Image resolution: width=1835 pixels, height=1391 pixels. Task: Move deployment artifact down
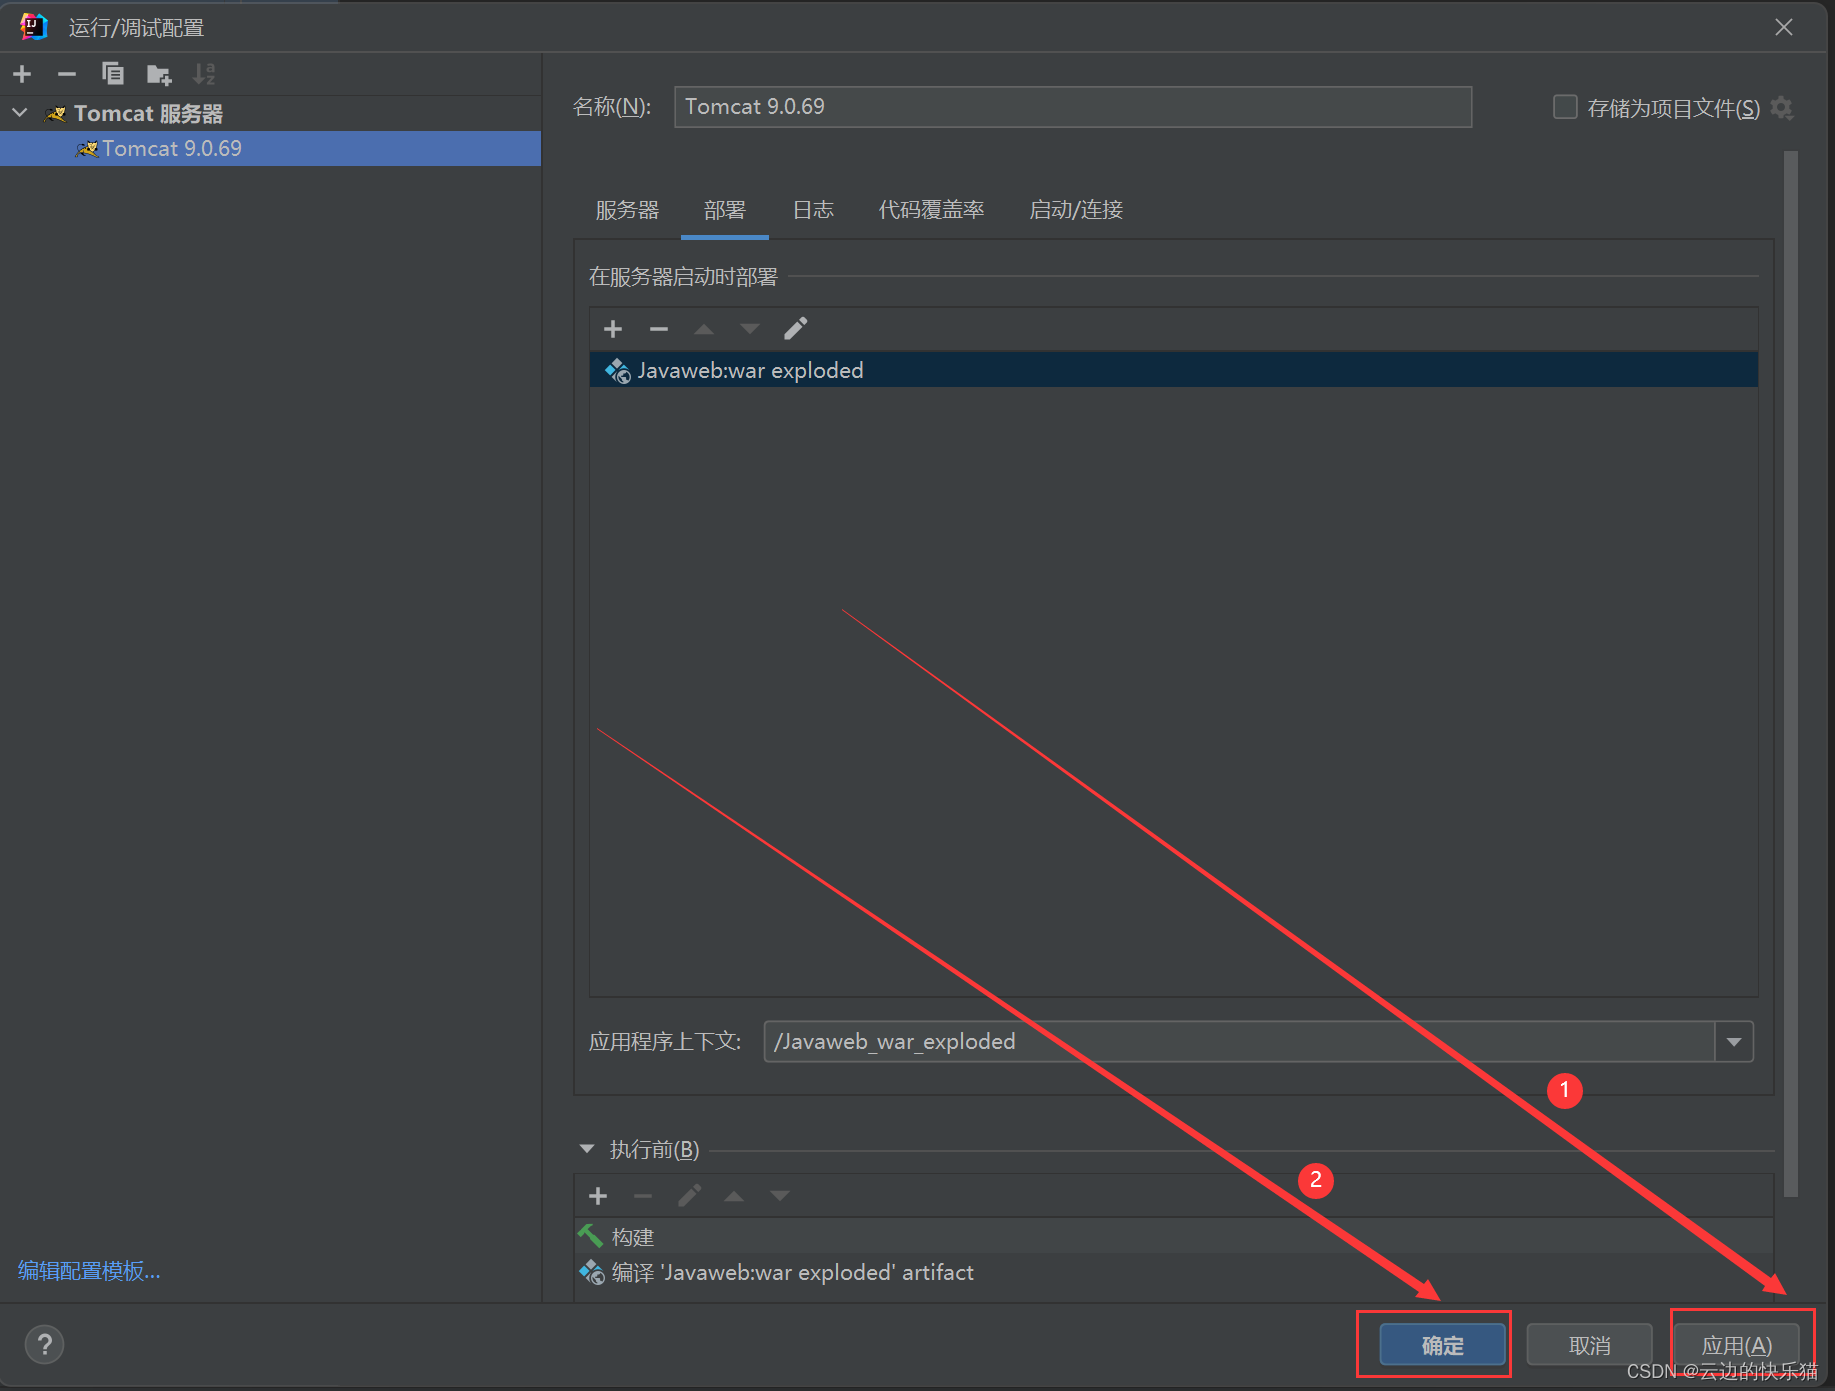(x=749, y=329)
